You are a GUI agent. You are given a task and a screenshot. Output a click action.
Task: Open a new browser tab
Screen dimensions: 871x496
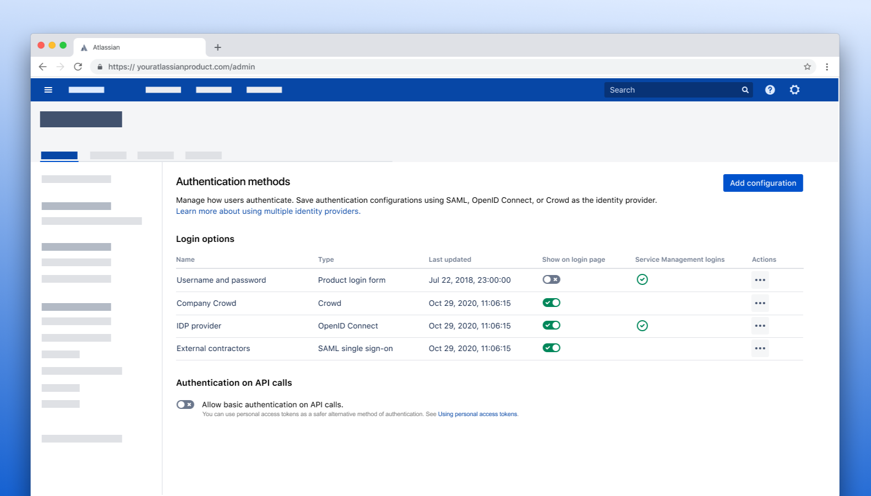pyautogui.click(x=218, y=47)
